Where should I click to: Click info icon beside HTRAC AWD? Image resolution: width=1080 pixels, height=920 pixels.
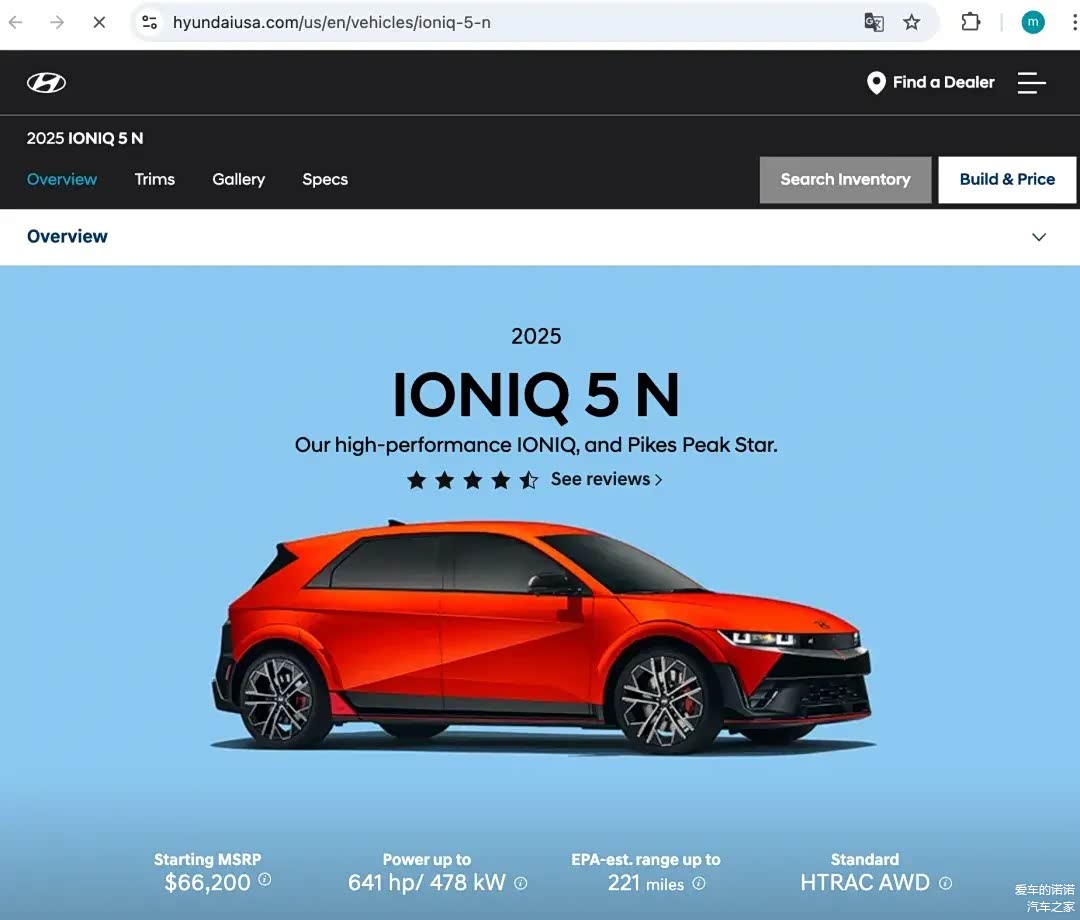946,882
